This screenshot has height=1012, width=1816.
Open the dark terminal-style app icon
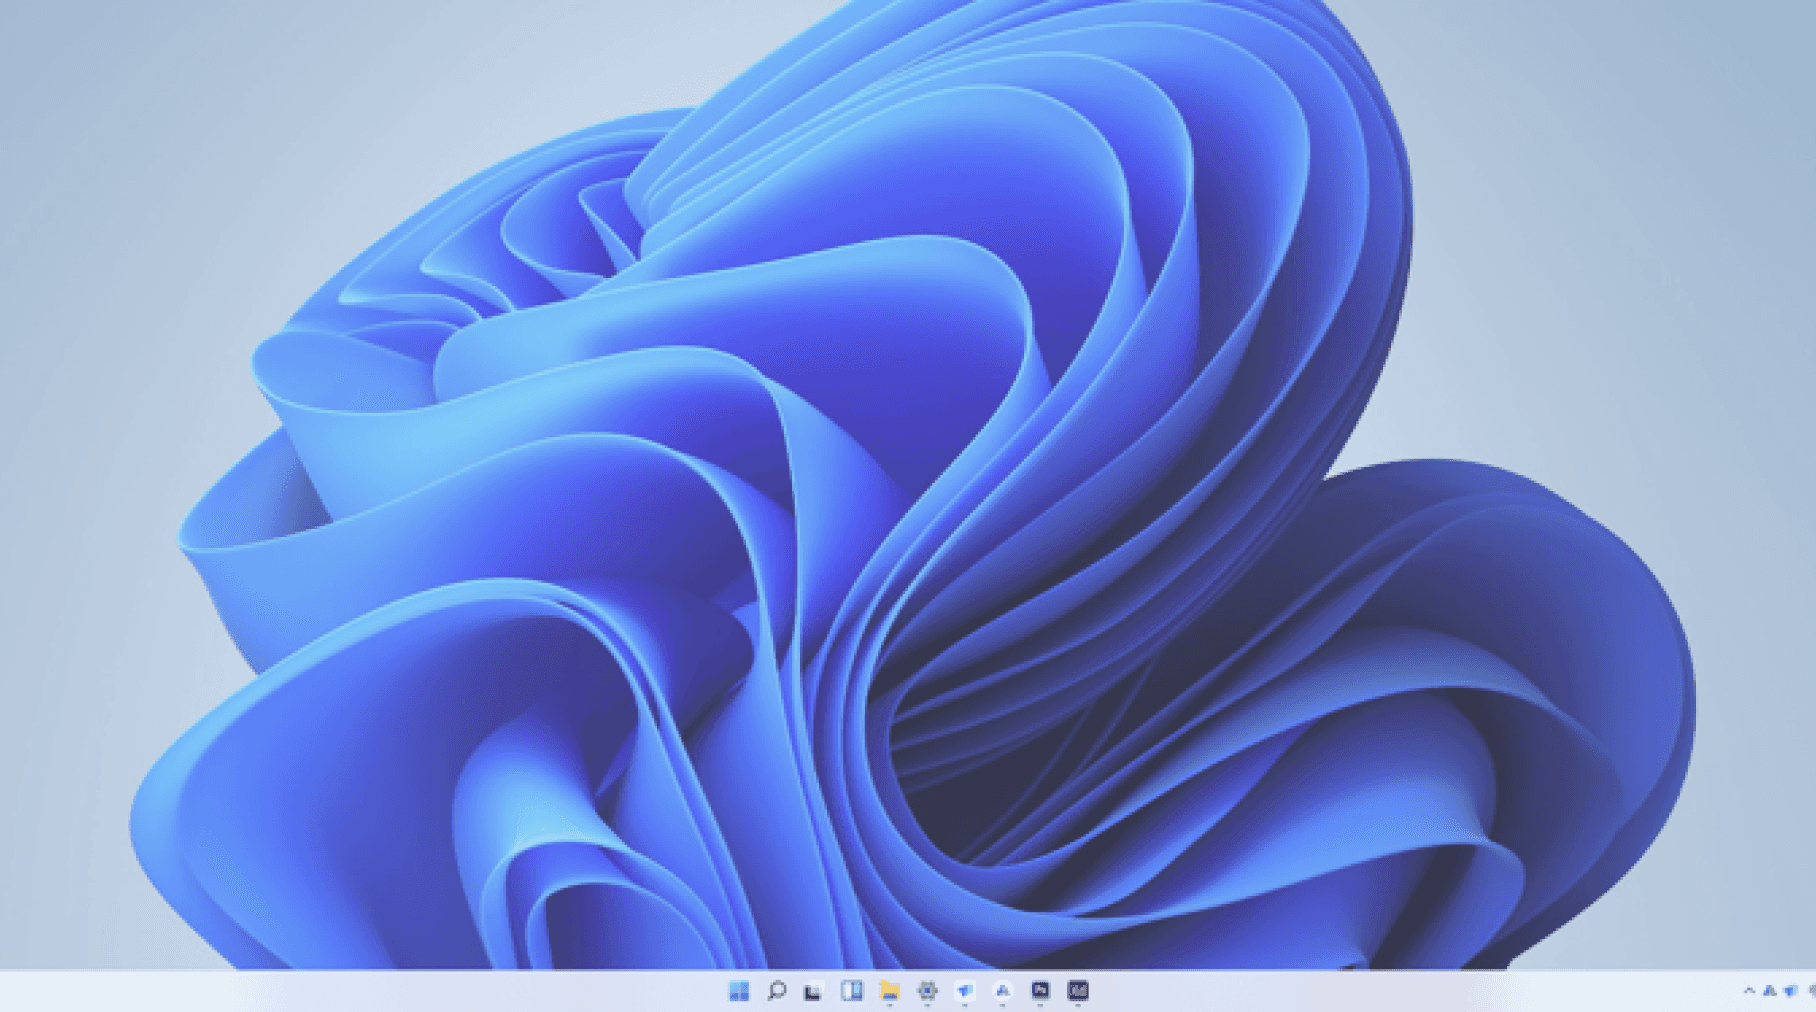pyautogui.click(x=1040, y=991)
